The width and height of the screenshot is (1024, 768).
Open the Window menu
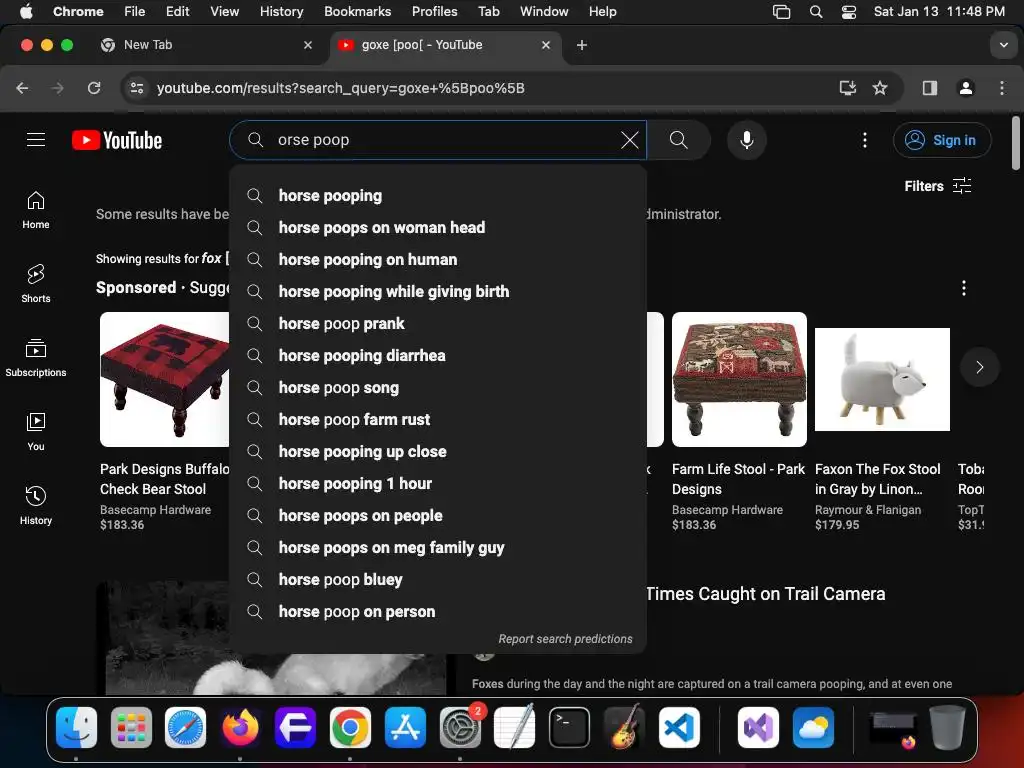point(544,11)
